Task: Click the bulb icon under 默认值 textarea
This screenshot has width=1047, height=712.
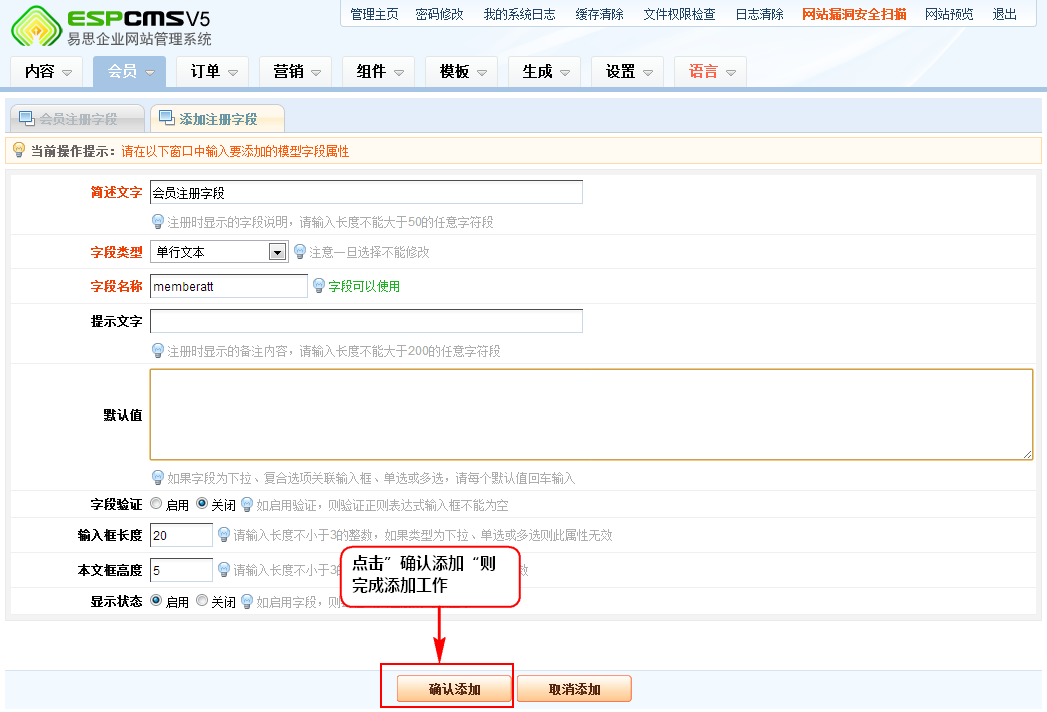Action: pos(158,478)
